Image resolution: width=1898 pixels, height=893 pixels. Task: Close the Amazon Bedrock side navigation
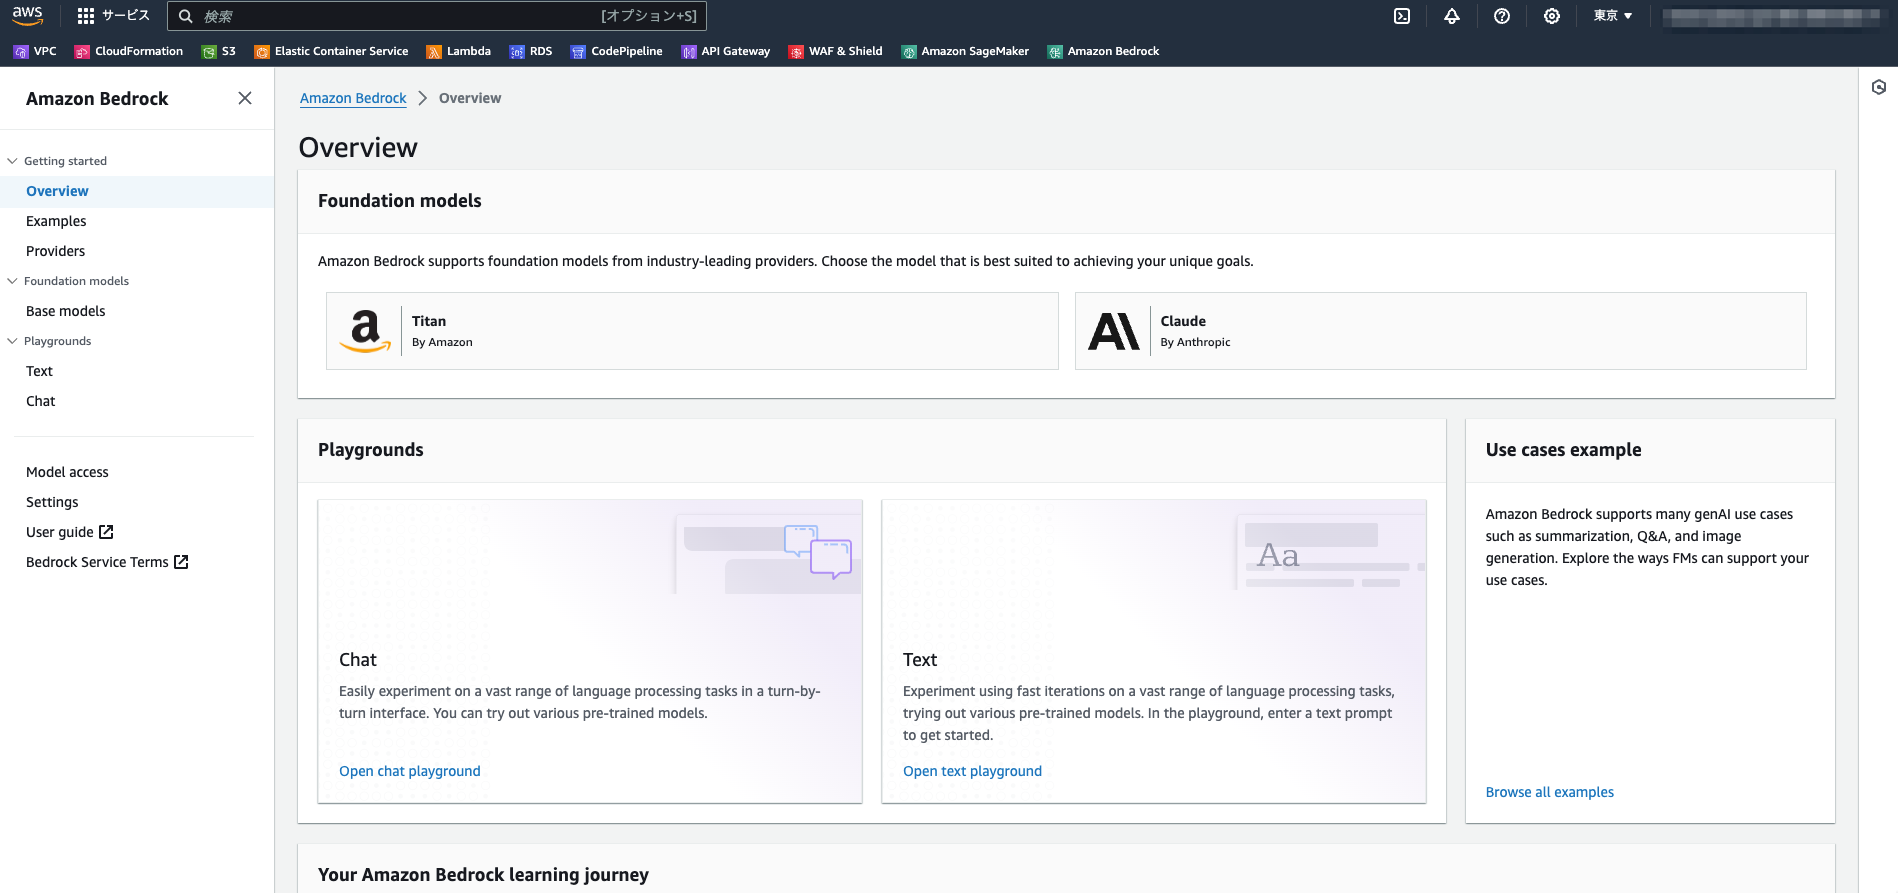245,98
